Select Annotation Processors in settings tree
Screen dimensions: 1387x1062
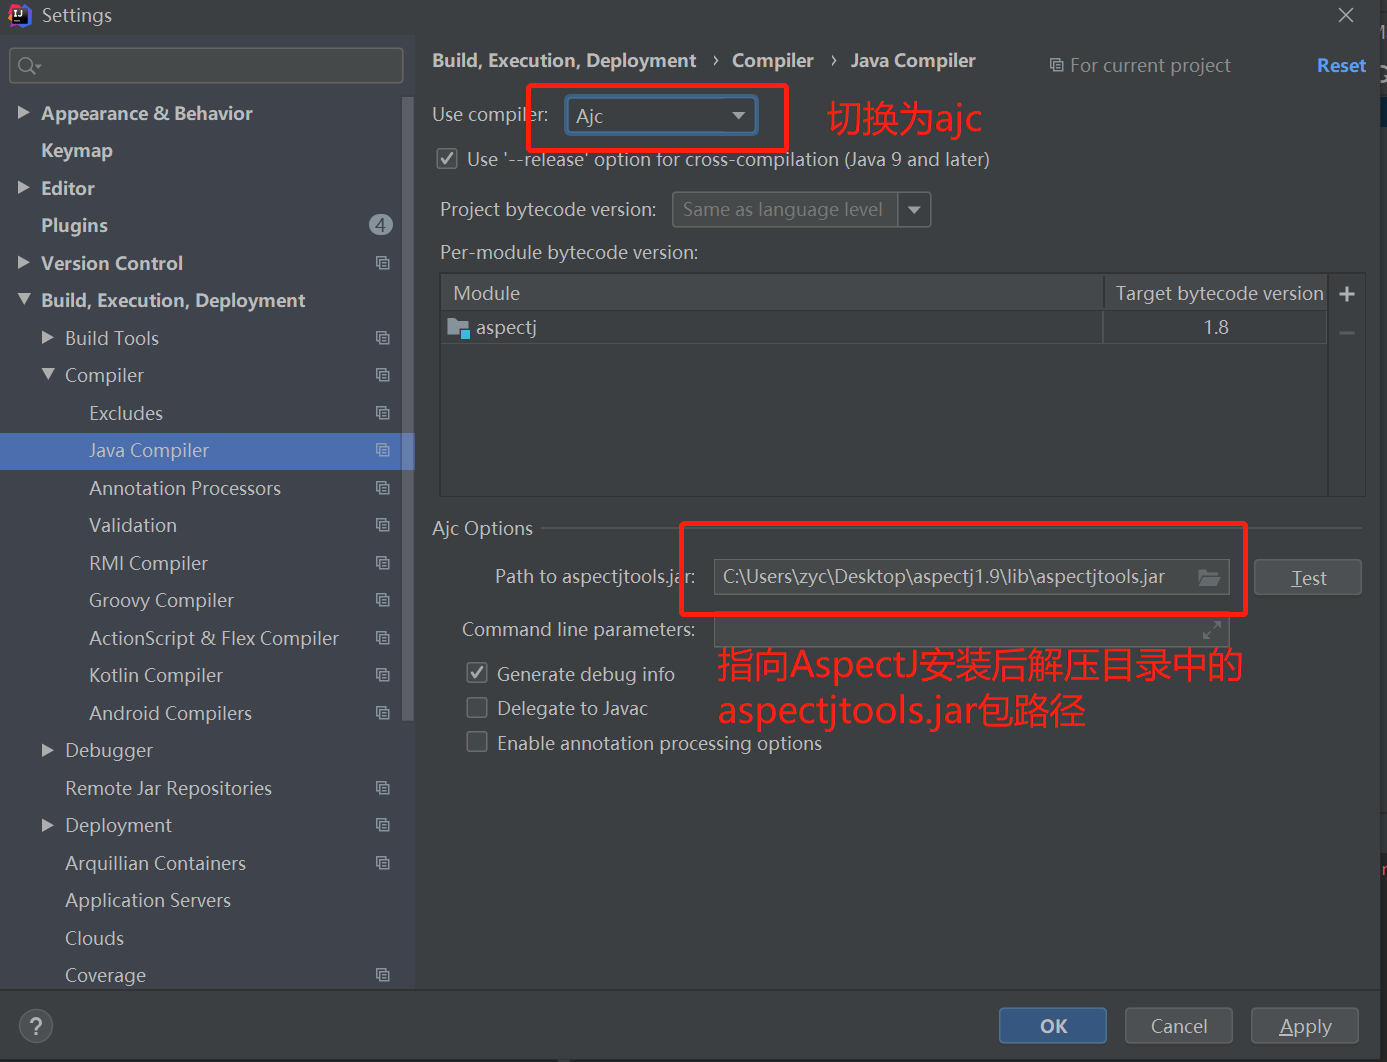click(x=185, y=488)
